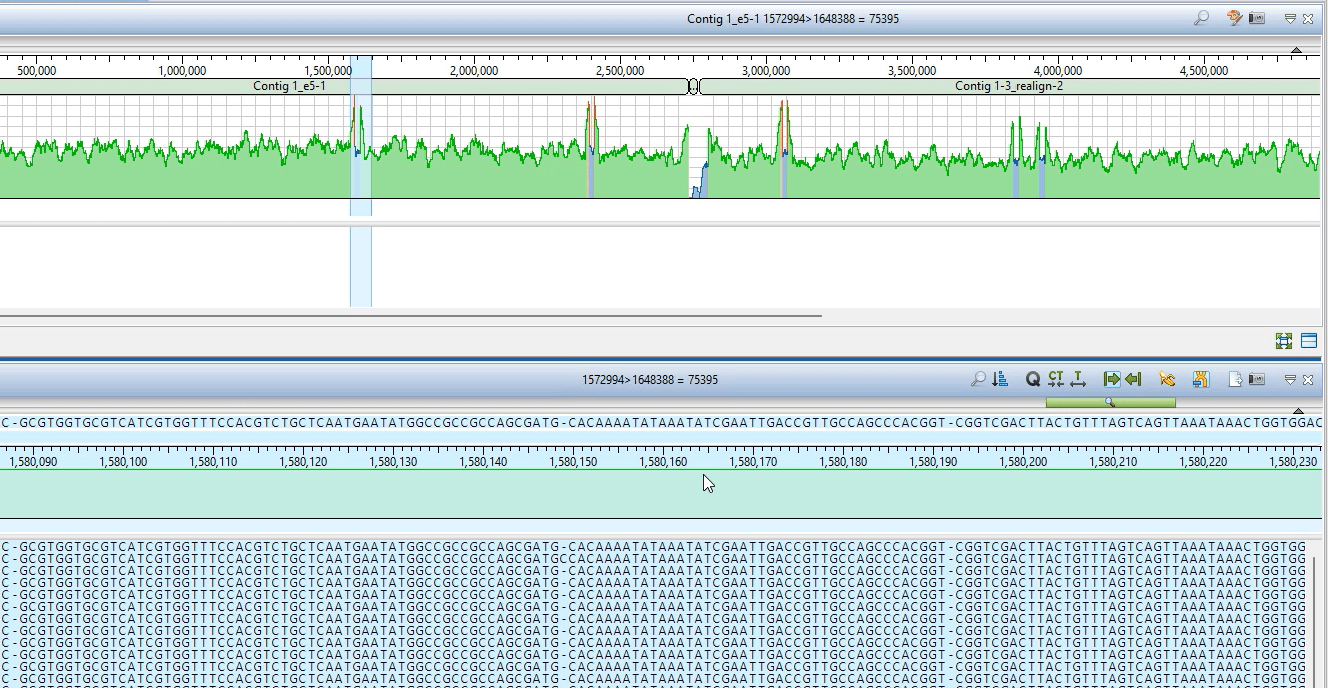Click the banana cleanup tool icon

coord(1166,379)
